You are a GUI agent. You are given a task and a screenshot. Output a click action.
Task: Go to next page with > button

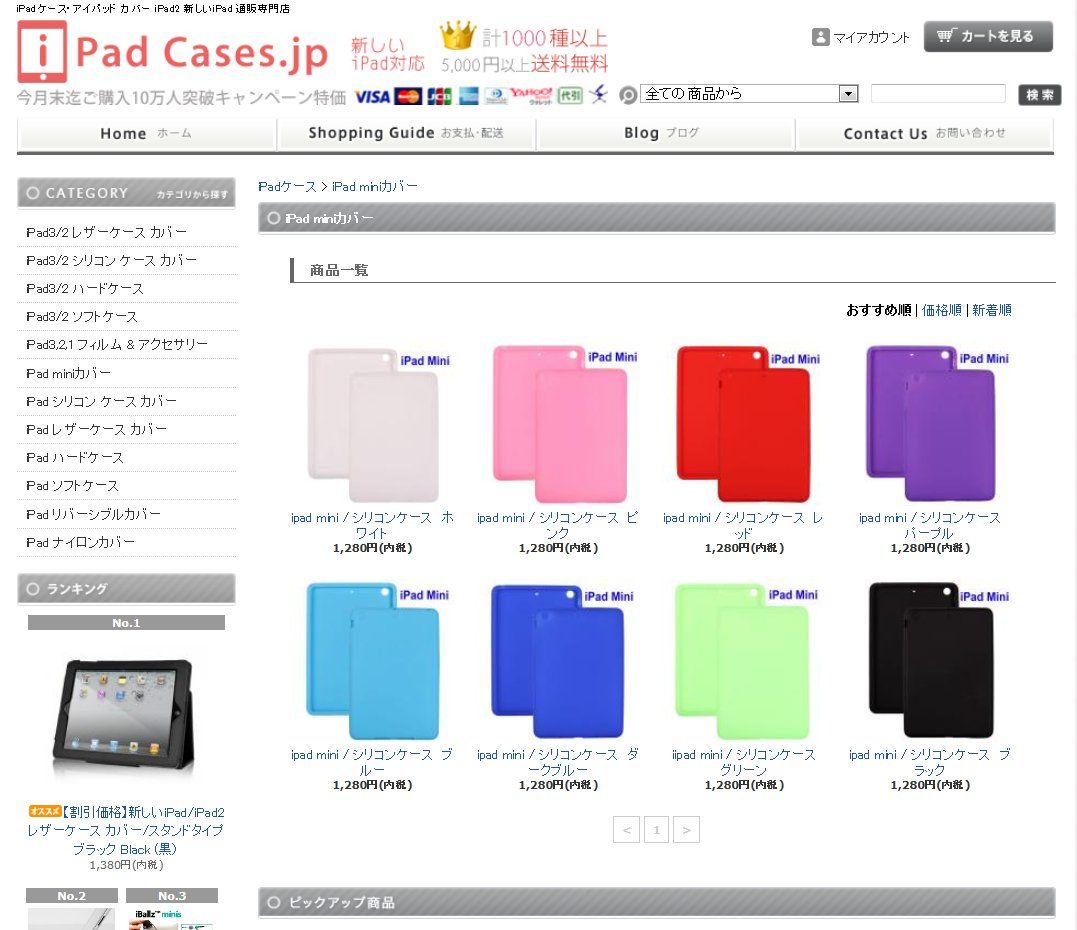[686, 830]
